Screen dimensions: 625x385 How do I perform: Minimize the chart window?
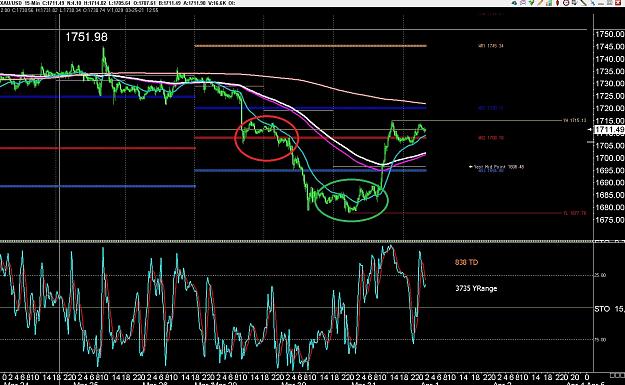pyautogui.click(x=601, y=4)
